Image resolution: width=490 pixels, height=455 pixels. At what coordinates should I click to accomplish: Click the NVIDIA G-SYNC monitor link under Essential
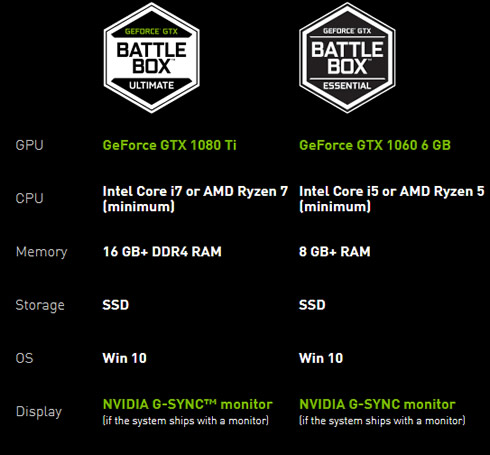[377, 404]
